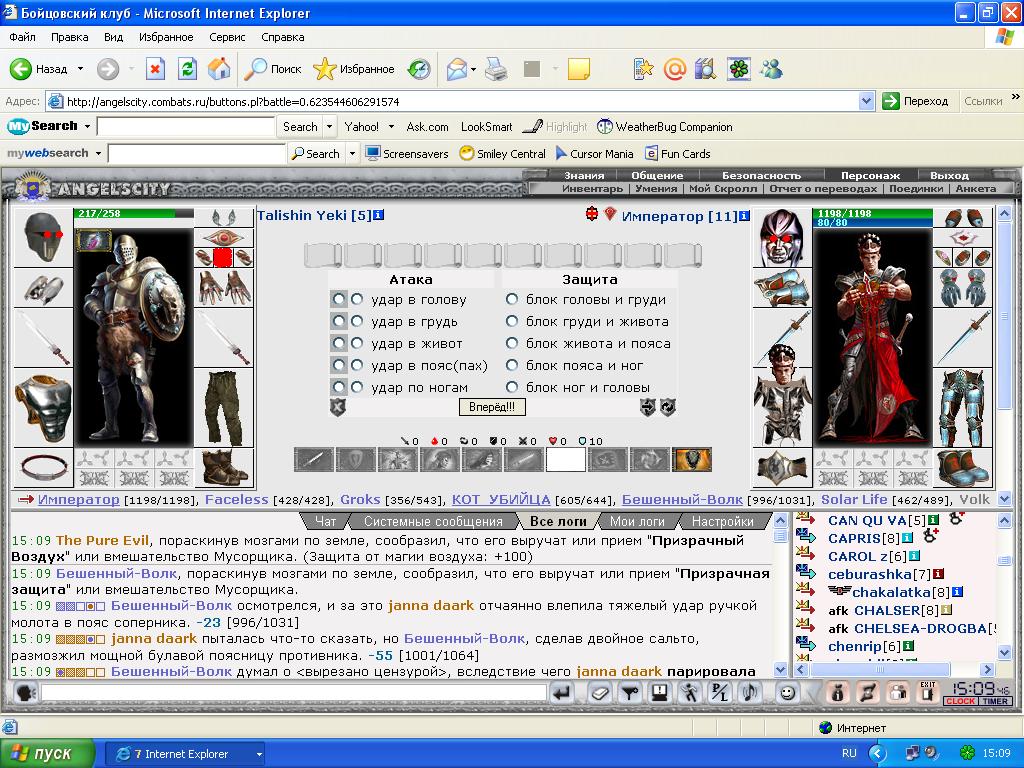Image resolution: width=1024 pixels, height=768 pixels.
Task: Select the блок ног и головы radio
Action: point(512,387)
